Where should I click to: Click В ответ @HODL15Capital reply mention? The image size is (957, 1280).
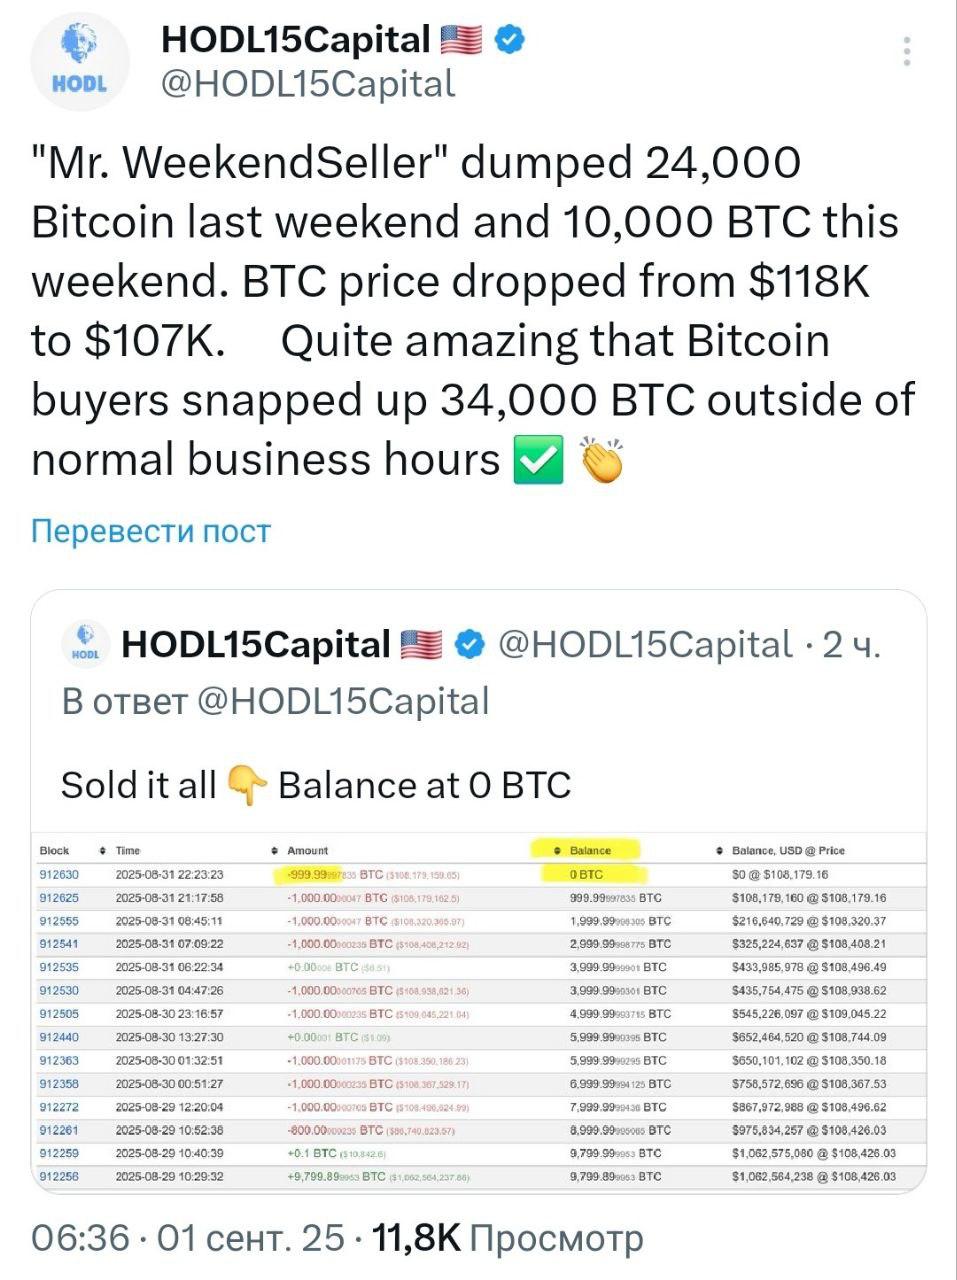276,701
